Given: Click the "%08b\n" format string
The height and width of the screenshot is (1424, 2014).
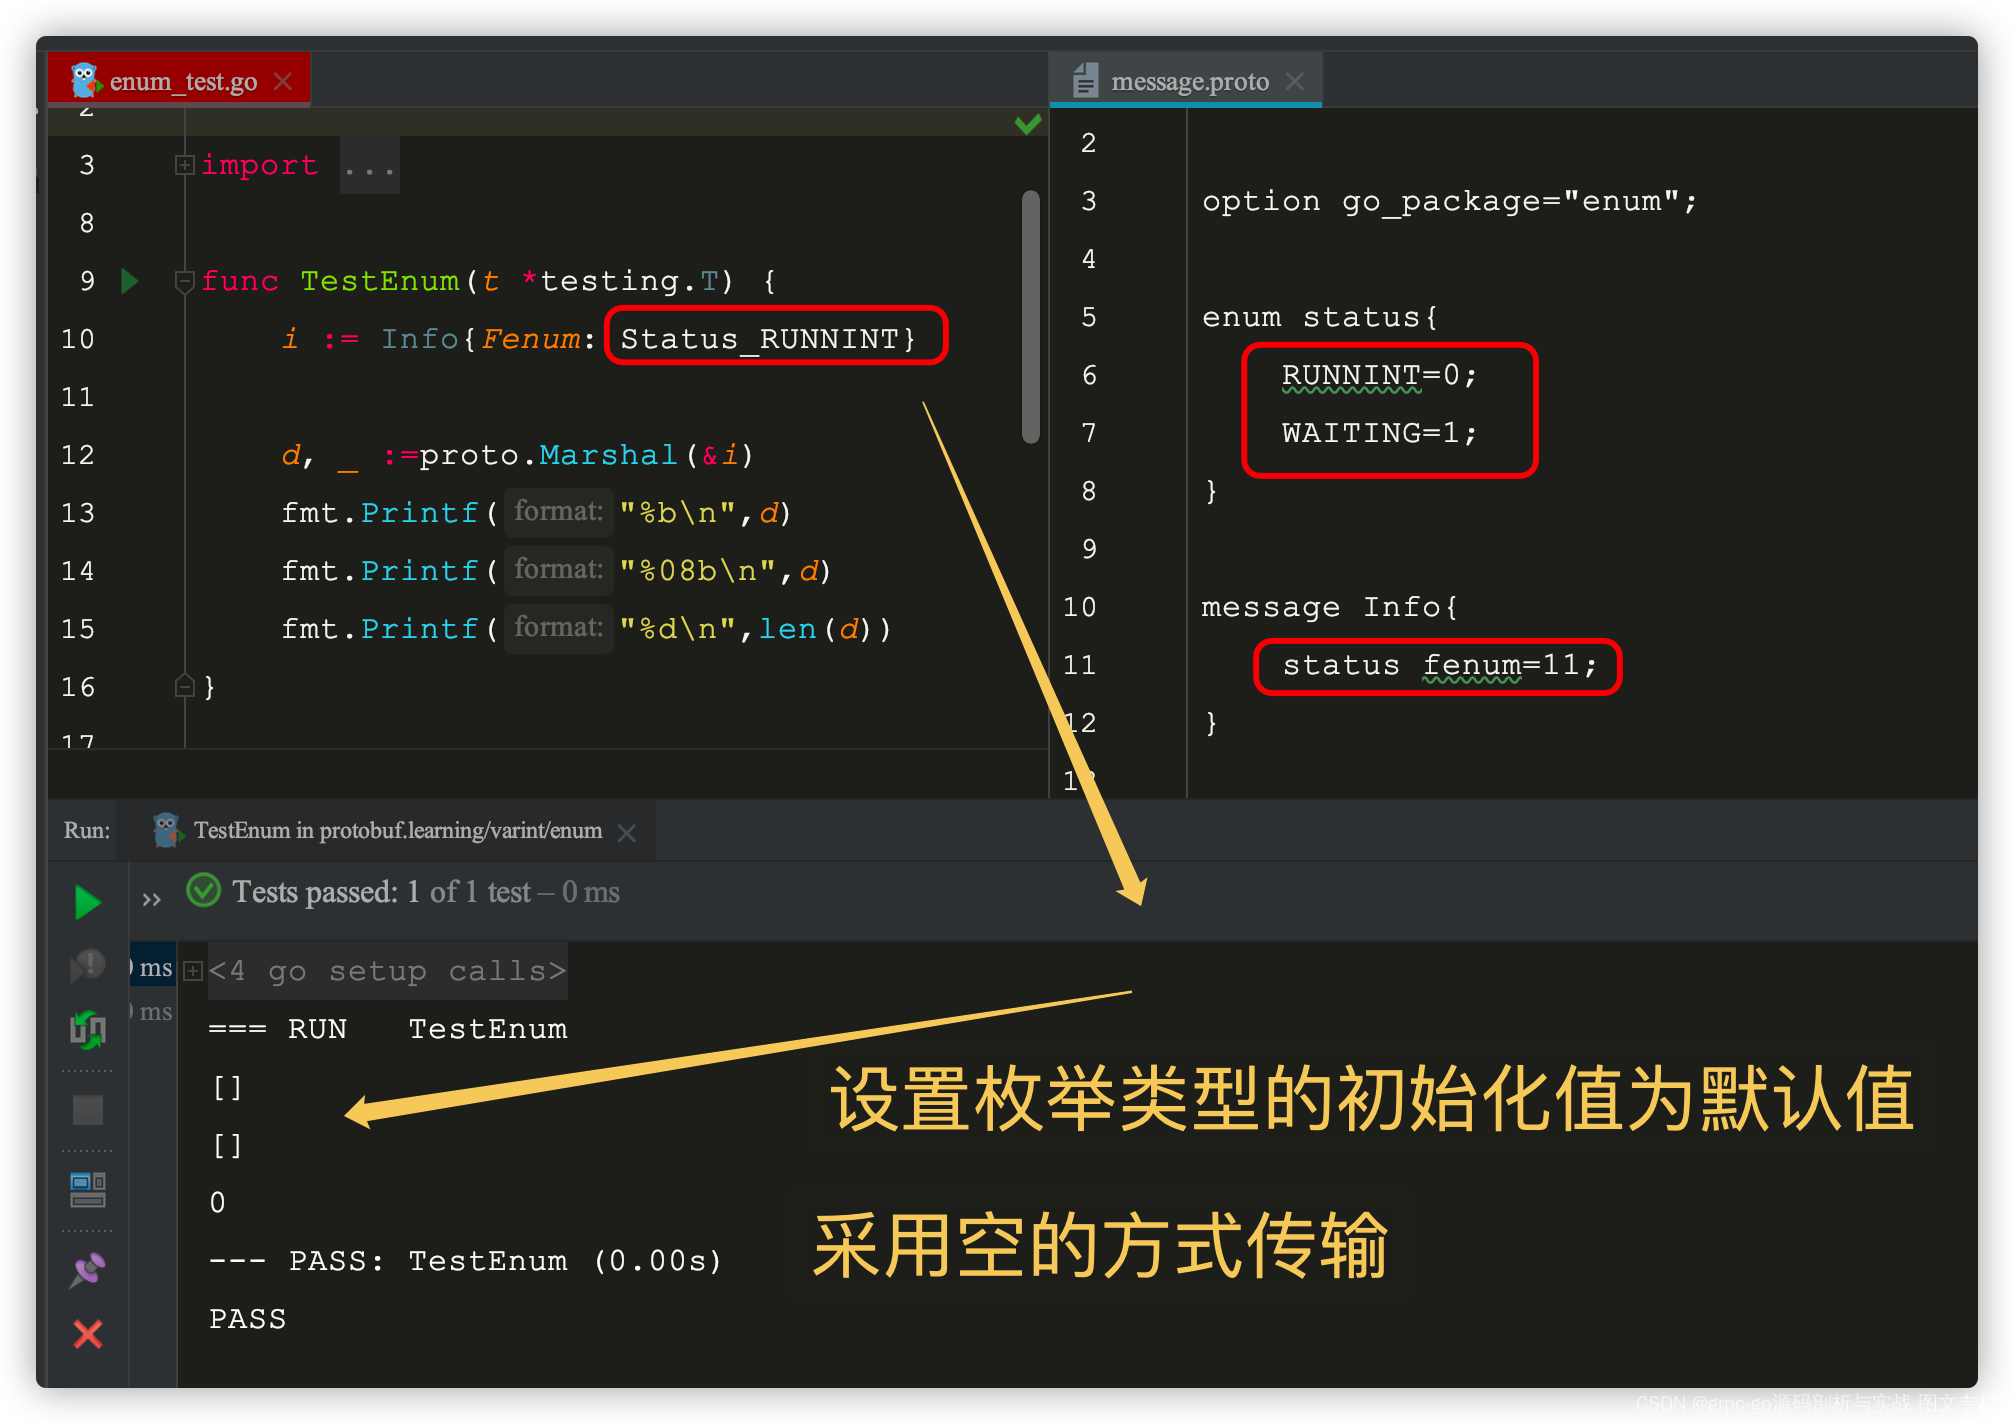Looking at the screenshot, I should pyautogui.click(x=698, y=571).
